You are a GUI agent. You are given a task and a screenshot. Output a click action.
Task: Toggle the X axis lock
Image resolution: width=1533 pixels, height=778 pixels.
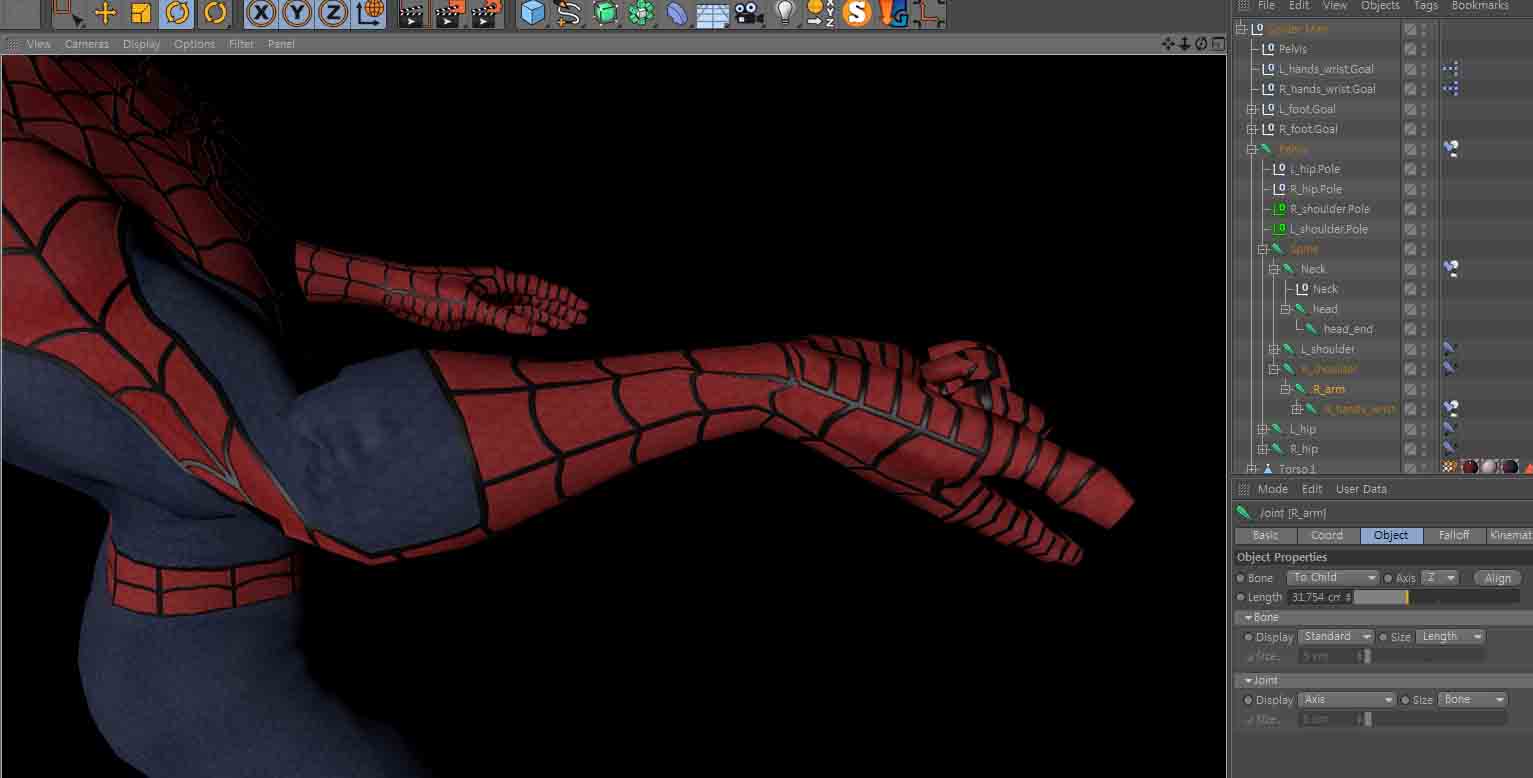[x=260, y=13]
